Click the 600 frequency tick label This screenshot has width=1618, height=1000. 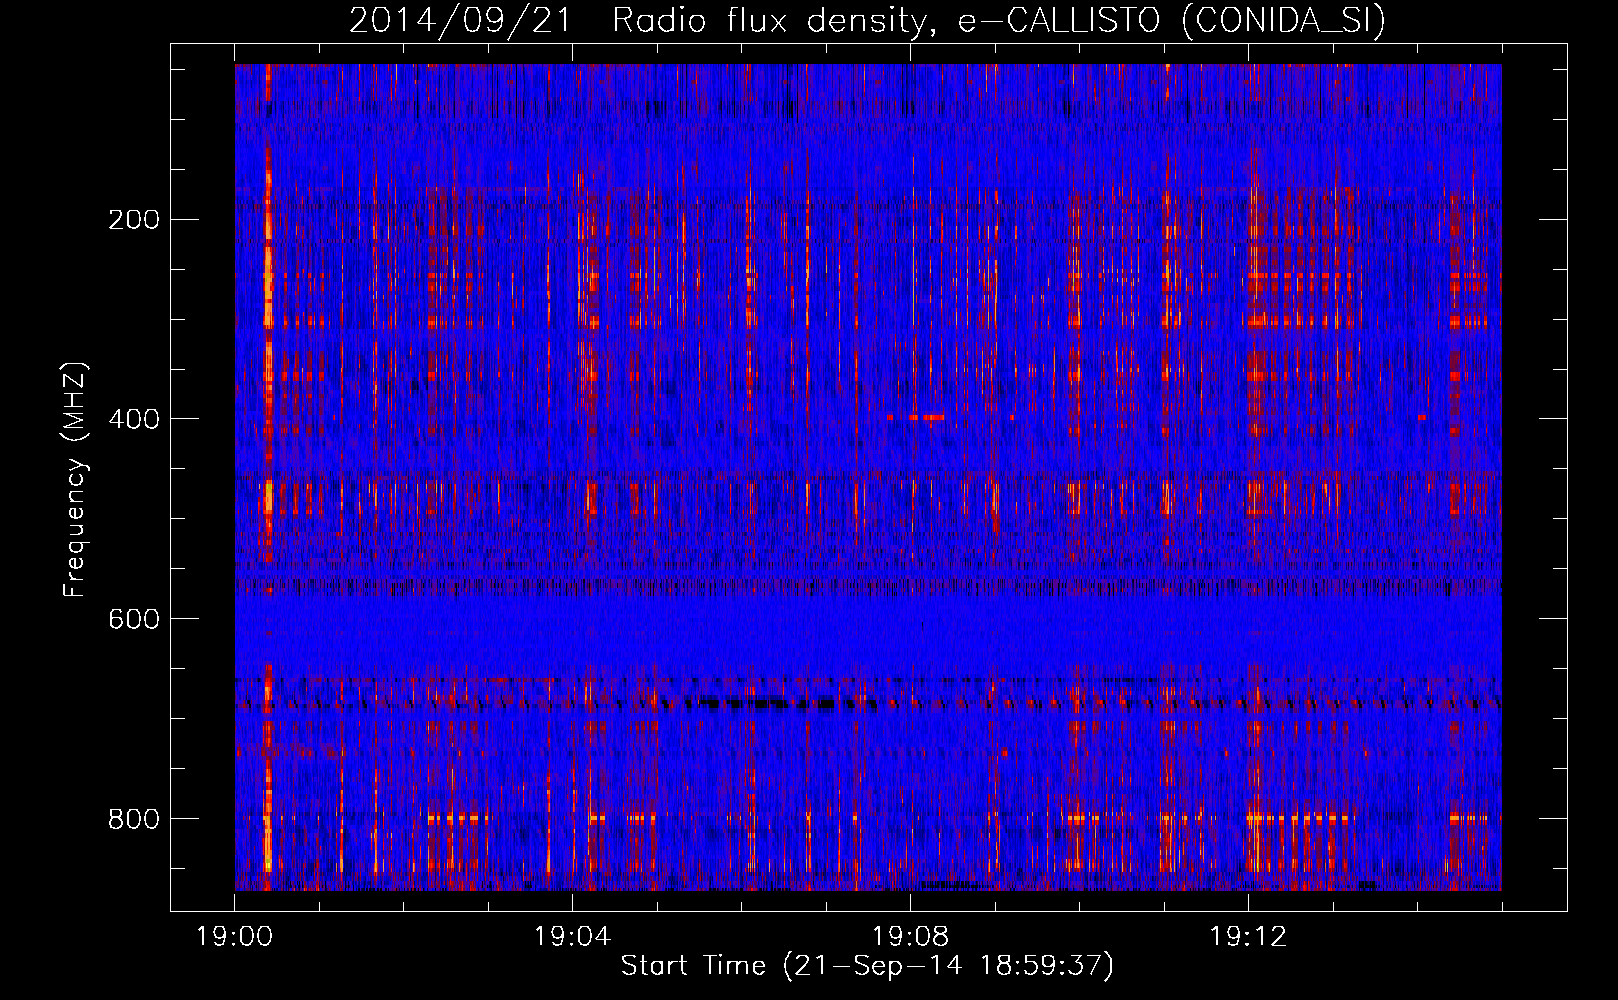click(x=134, y=618)
